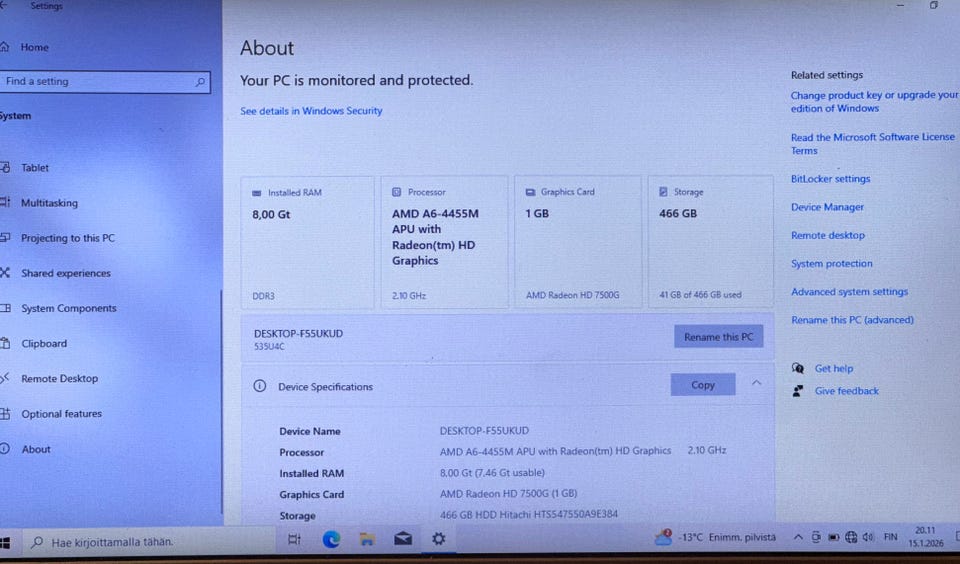Screen dimensions: 960x564
Task: Show hidden system tray icons
Action: pyautogui.click(x=798, y=537)
